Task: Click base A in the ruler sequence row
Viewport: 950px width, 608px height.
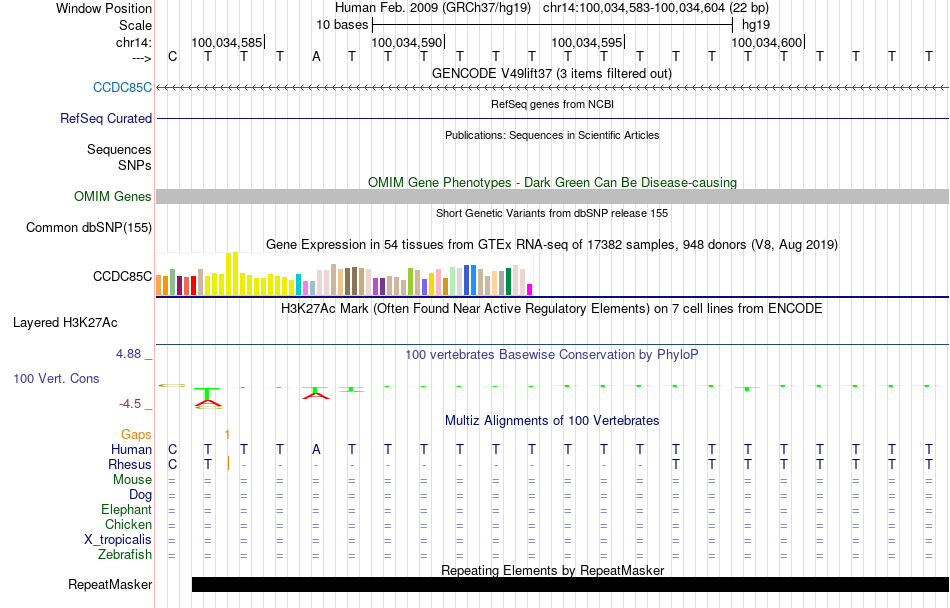Action: [316, 57]
